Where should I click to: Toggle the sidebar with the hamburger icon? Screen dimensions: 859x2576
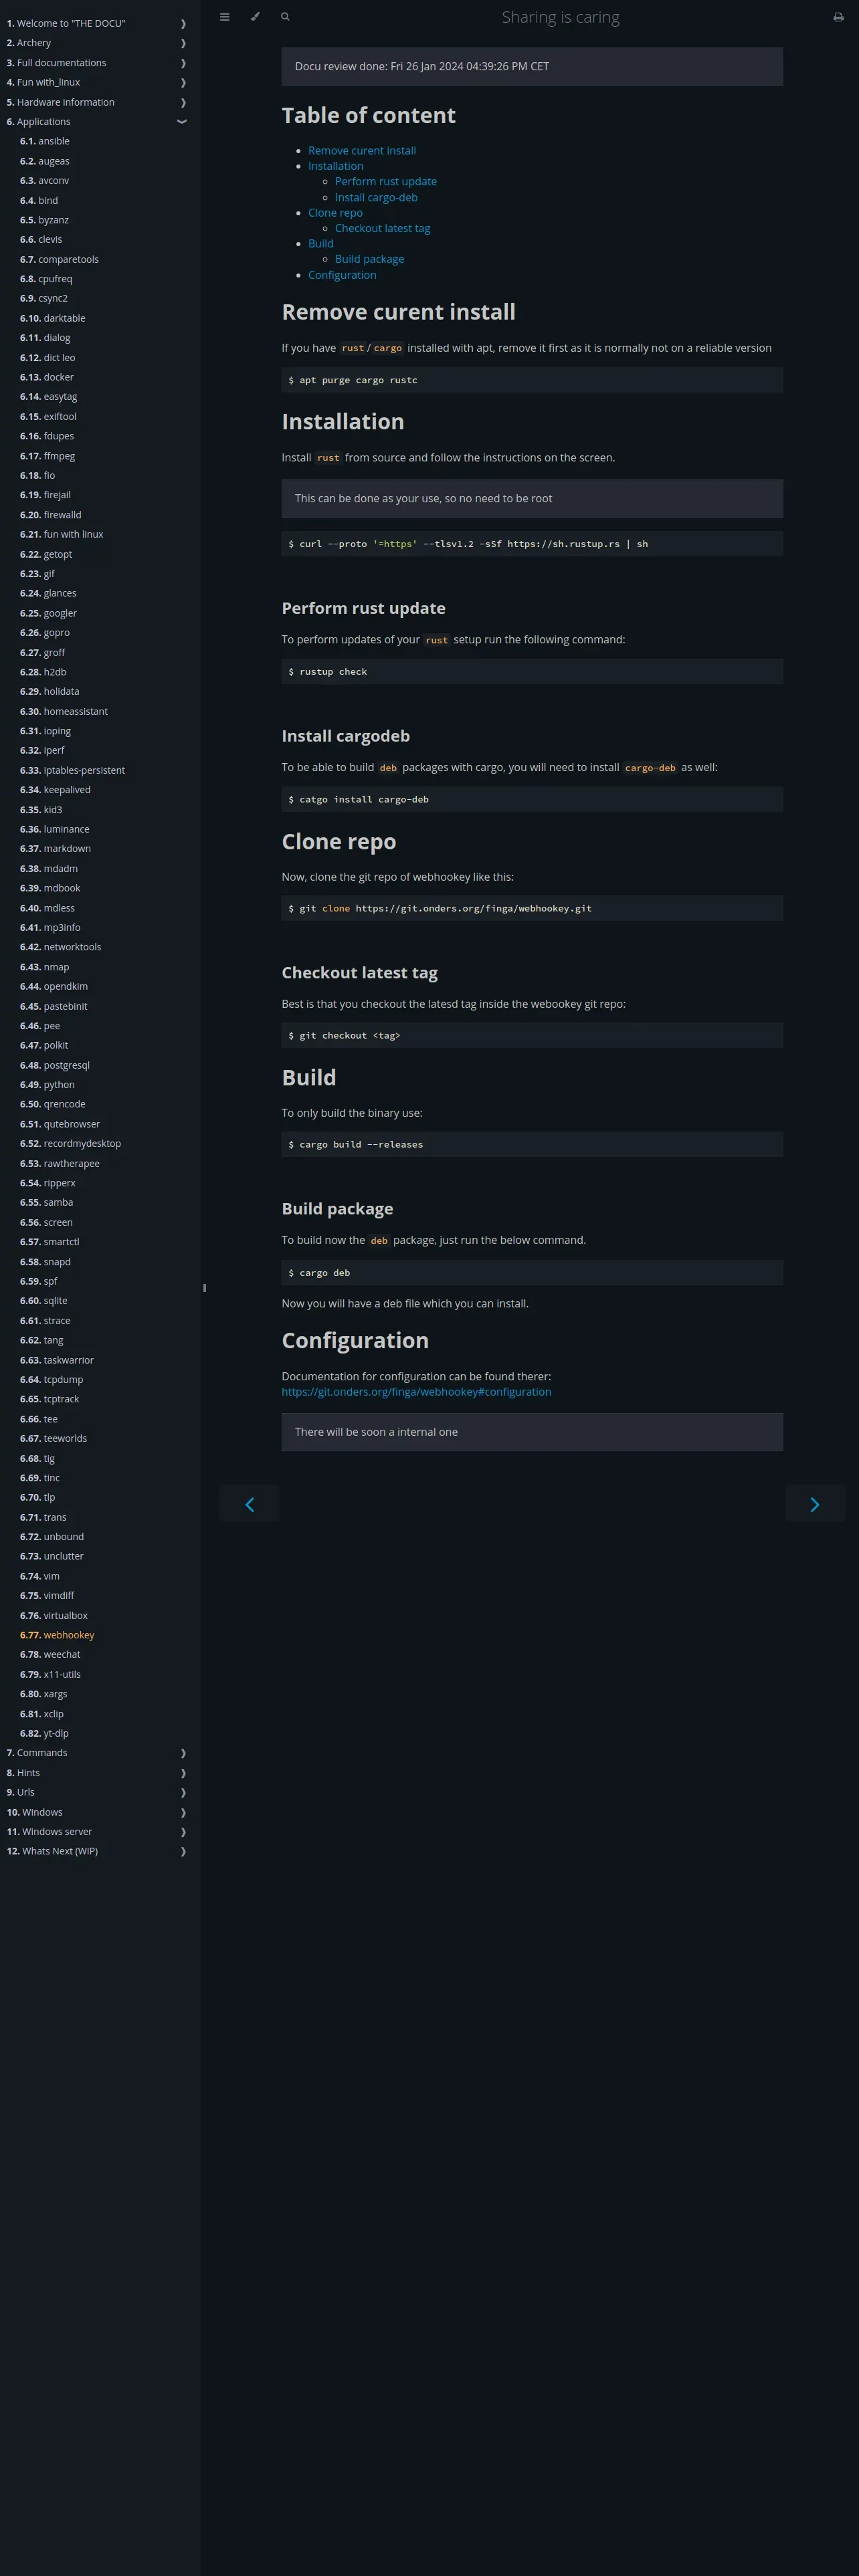pyautogui.click(x=225, y=17)
